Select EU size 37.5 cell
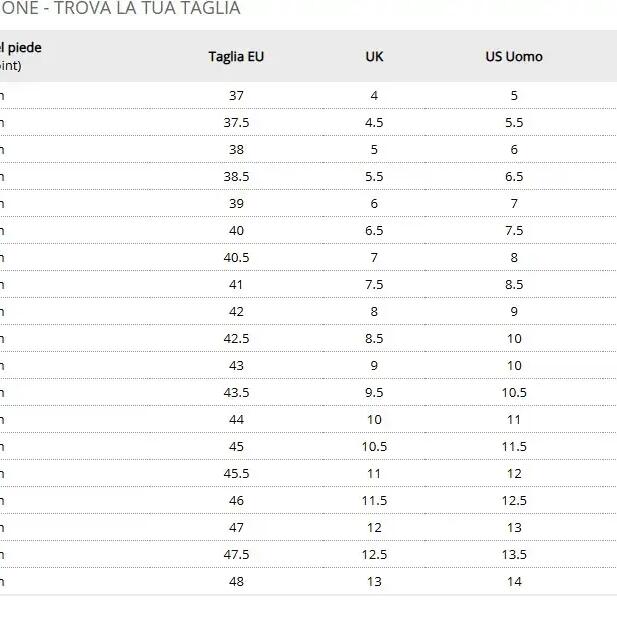617x617 pixels. (236, 123)
